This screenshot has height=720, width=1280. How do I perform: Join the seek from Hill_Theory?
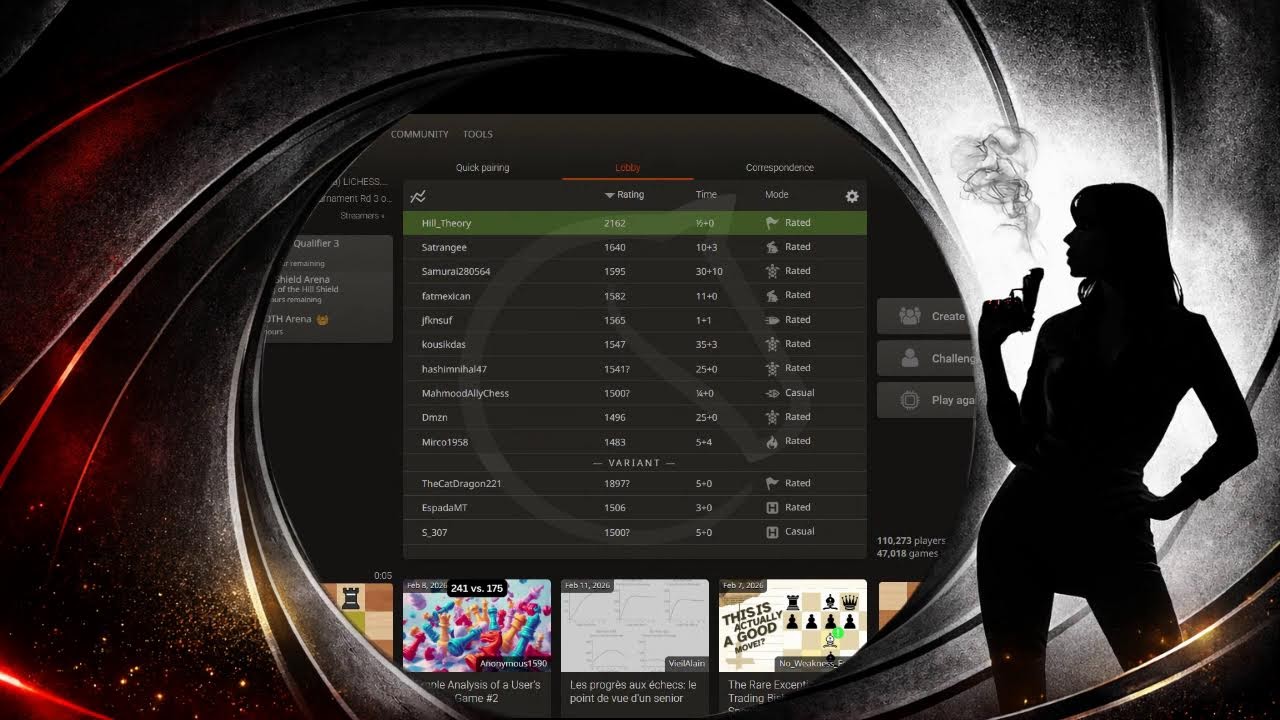[x=635, y=223]
